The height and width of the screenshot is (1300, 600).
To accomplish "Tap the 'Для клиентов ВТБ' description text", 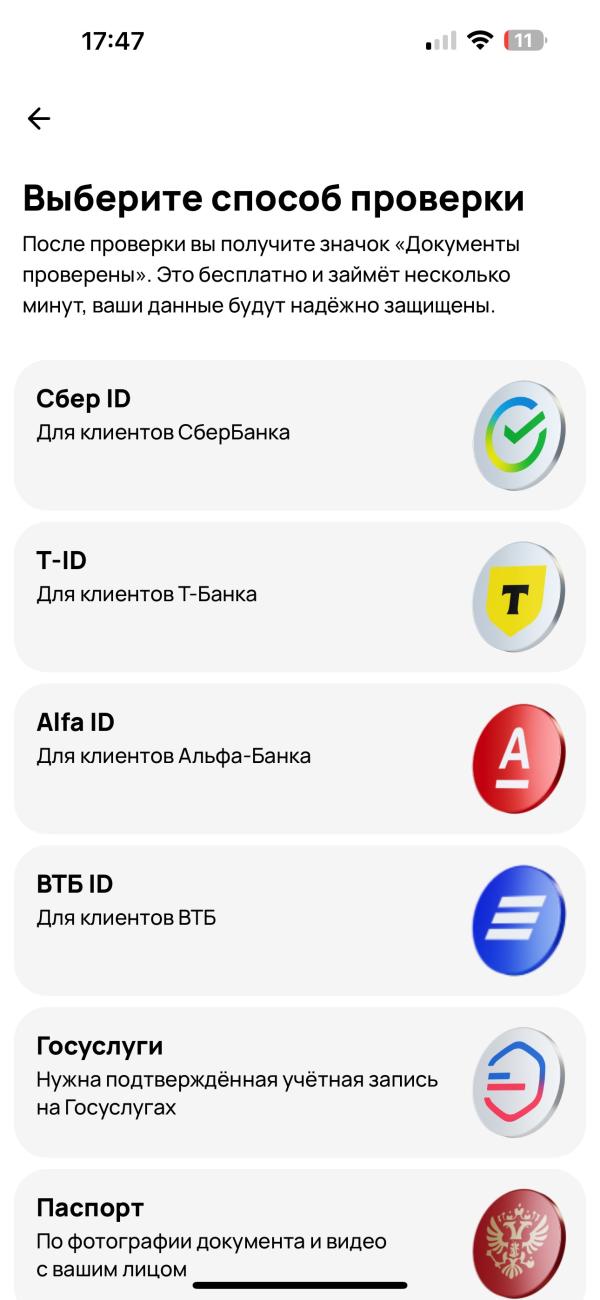I will pyautogui.click(x=126, y=917).
